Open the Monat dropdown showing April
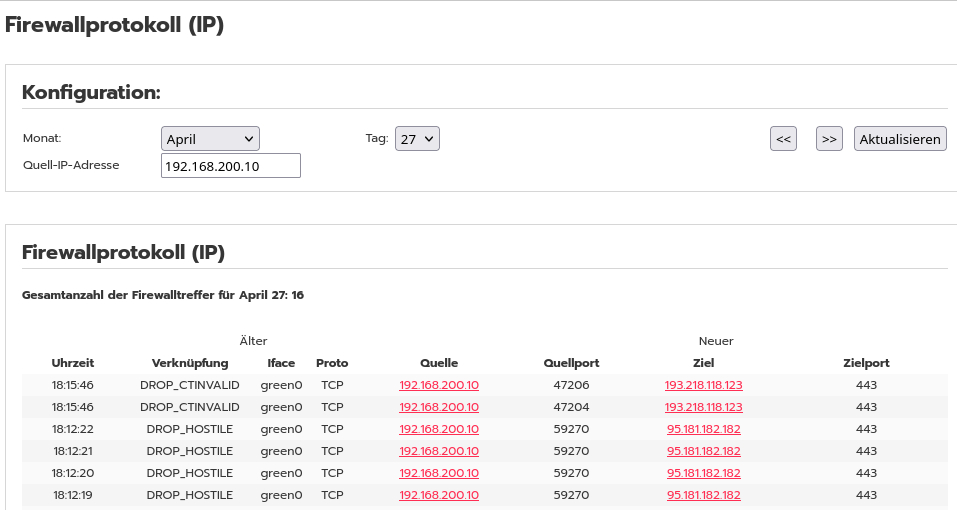This screenshot has width=957, height=510. (210, 138)
